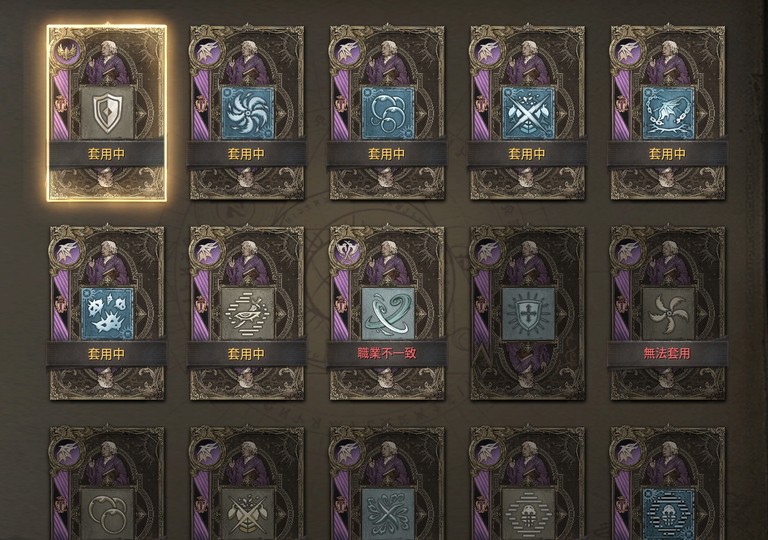Select the crossed feathers skill icon

(387, 514)
